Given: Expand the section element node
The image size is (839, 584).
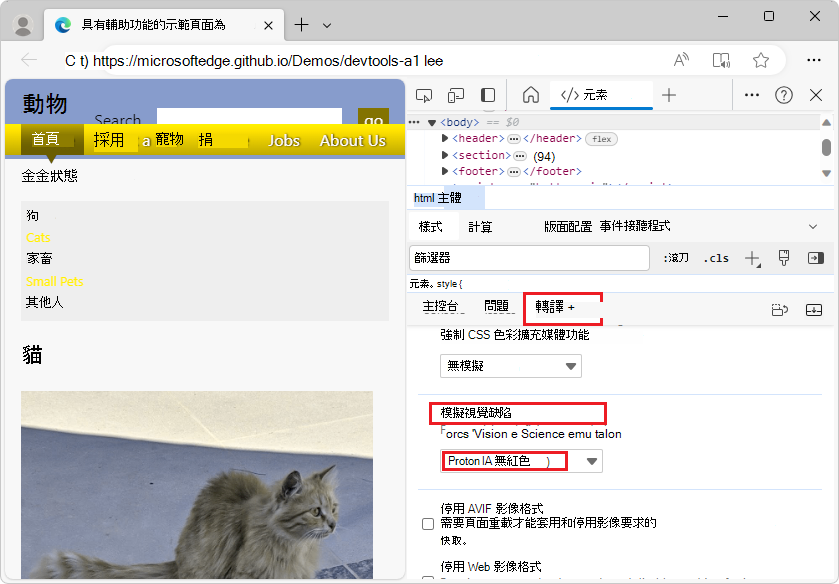Looking at the screenshot, I should 445,155.
